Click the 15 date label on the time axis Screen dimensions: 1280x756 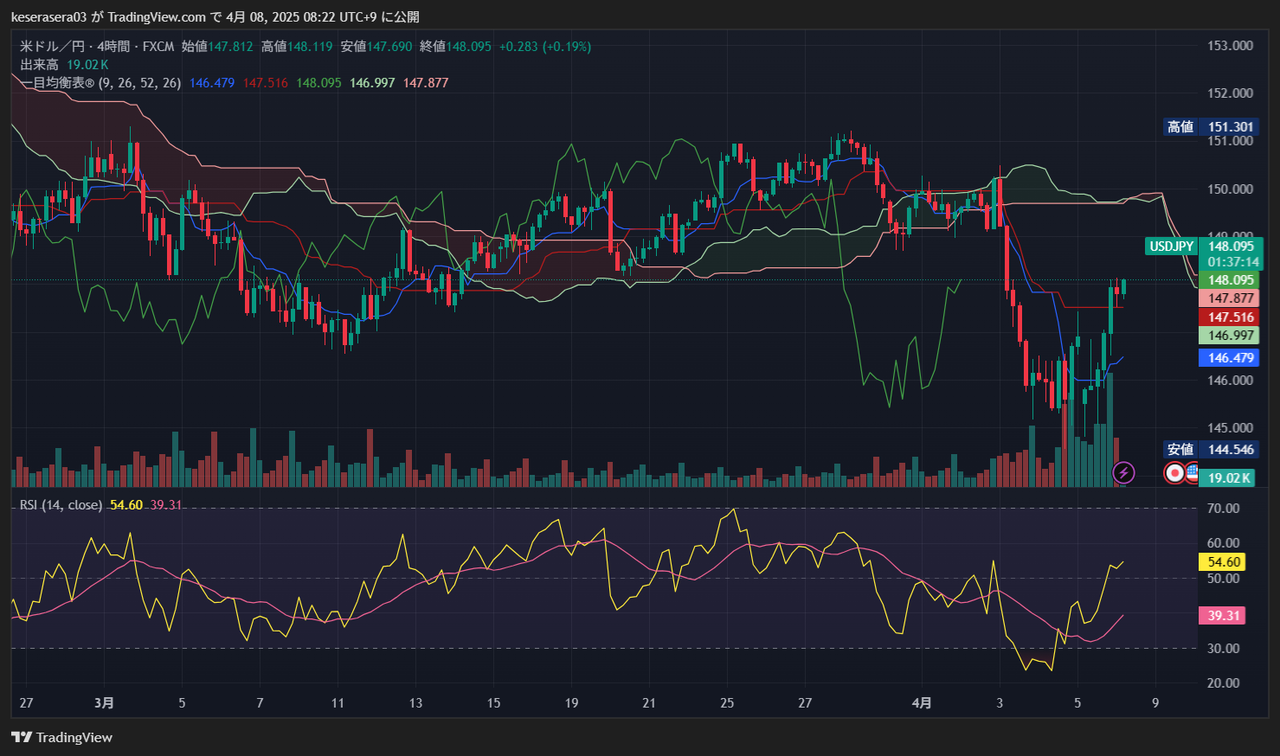(x=493, y=703)
